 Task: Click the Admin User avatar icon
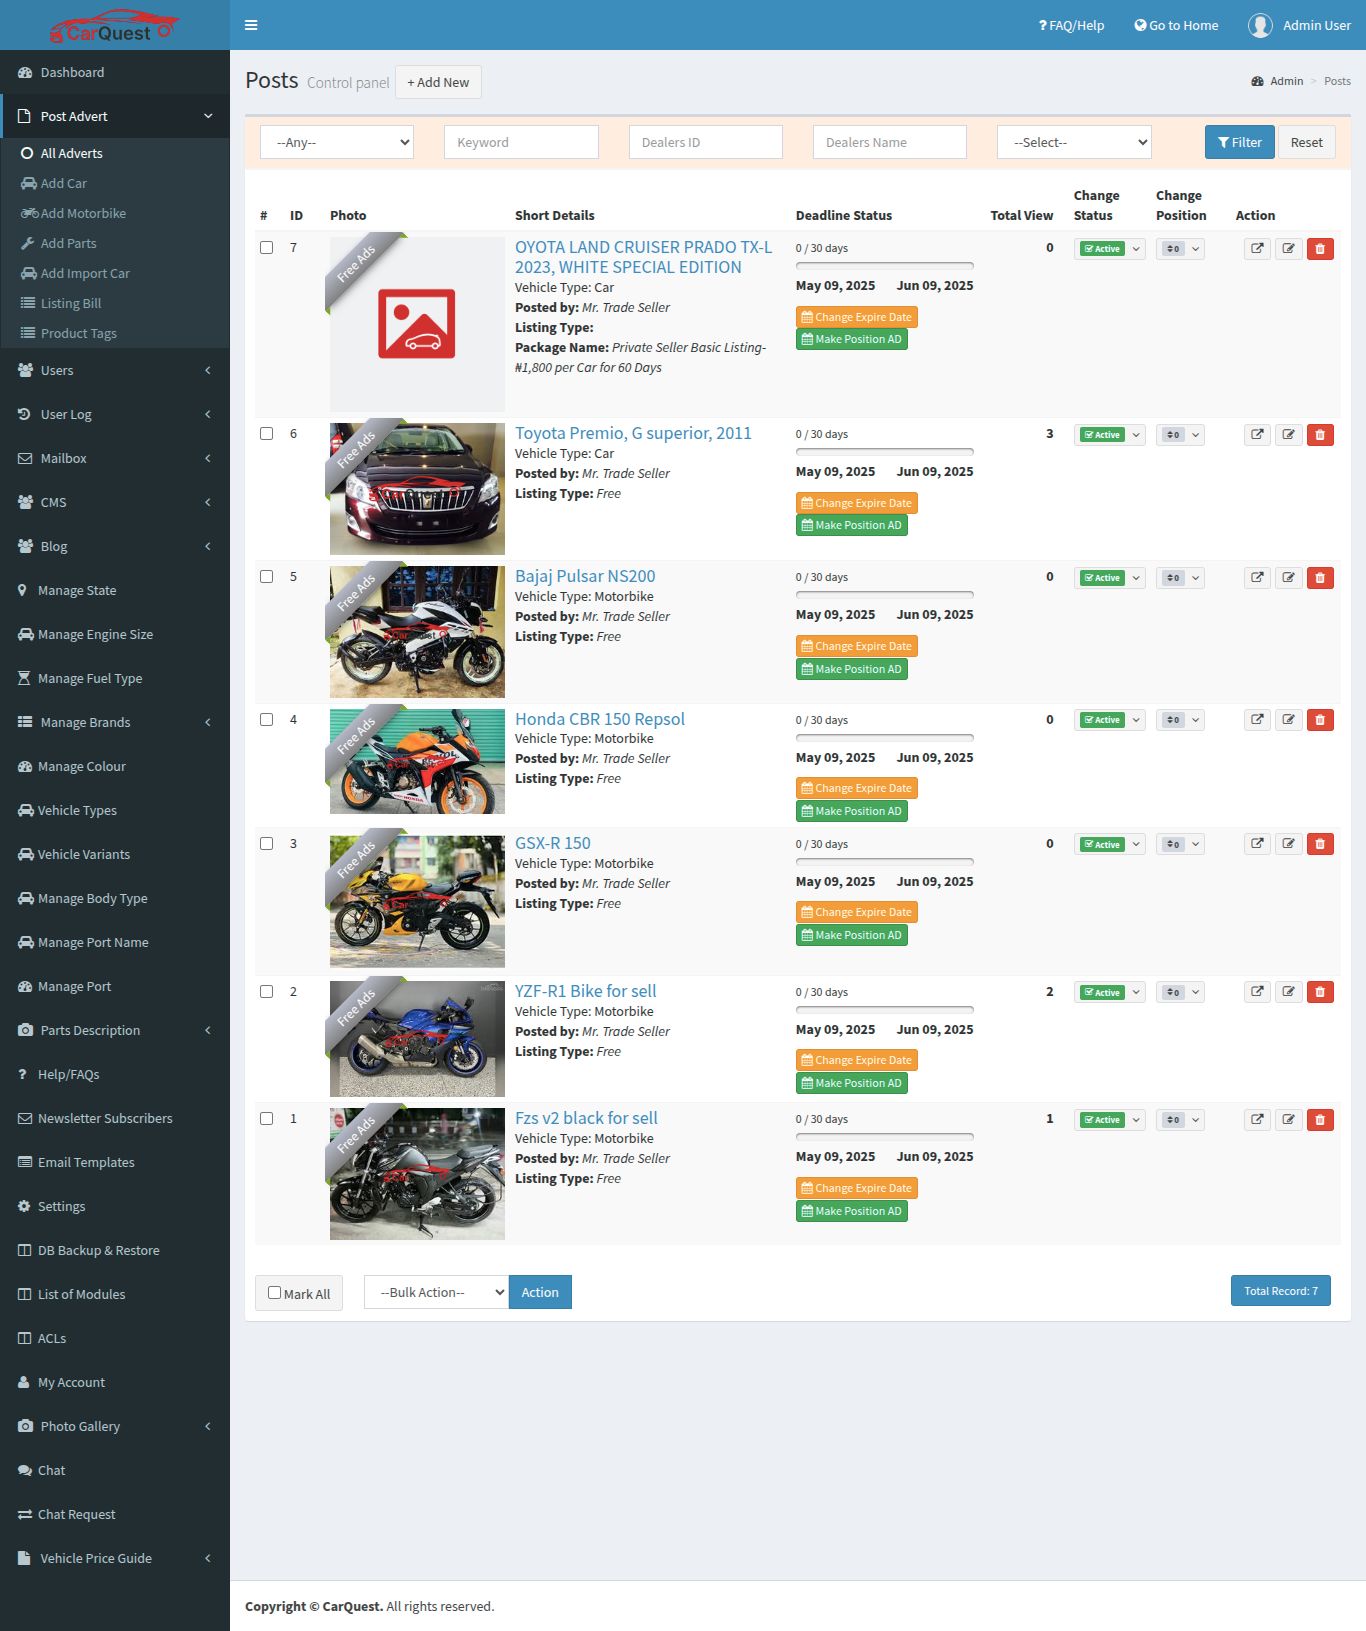pyautogui.click(x=1260, y=25)
